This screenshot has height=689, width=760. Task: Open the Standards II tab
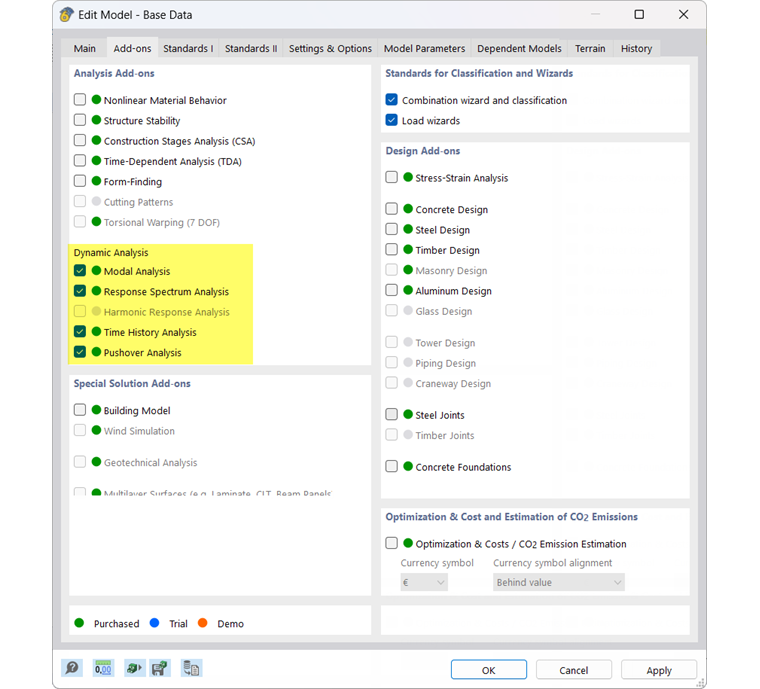tap(251, 48)
